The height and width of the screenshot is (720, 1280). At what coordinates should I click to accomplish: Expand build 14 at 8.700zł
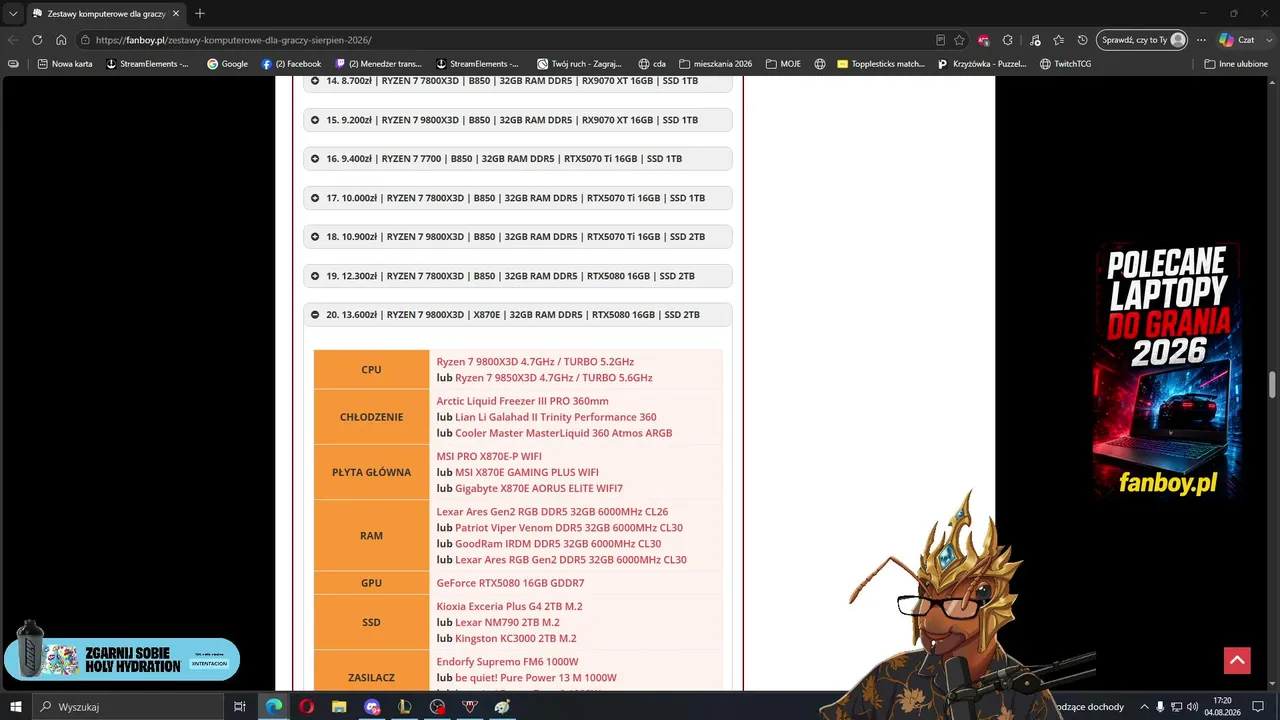coord(518,81)
